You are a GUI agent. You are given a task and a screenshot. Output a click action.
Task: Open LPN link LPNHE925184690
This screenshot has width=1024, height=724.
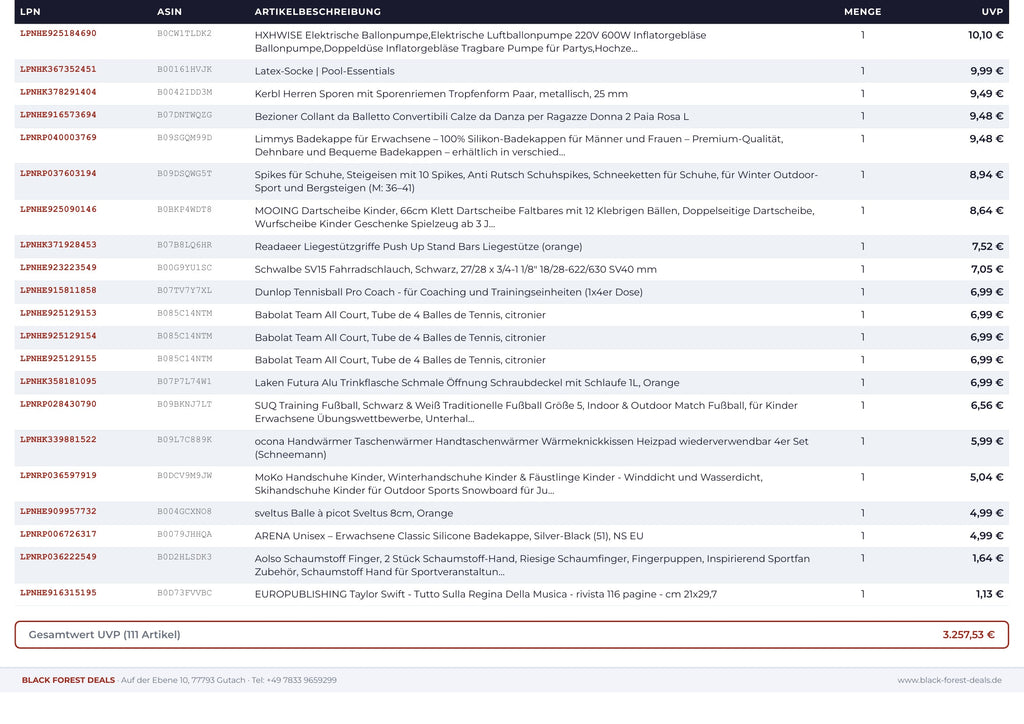coord(58,33)
